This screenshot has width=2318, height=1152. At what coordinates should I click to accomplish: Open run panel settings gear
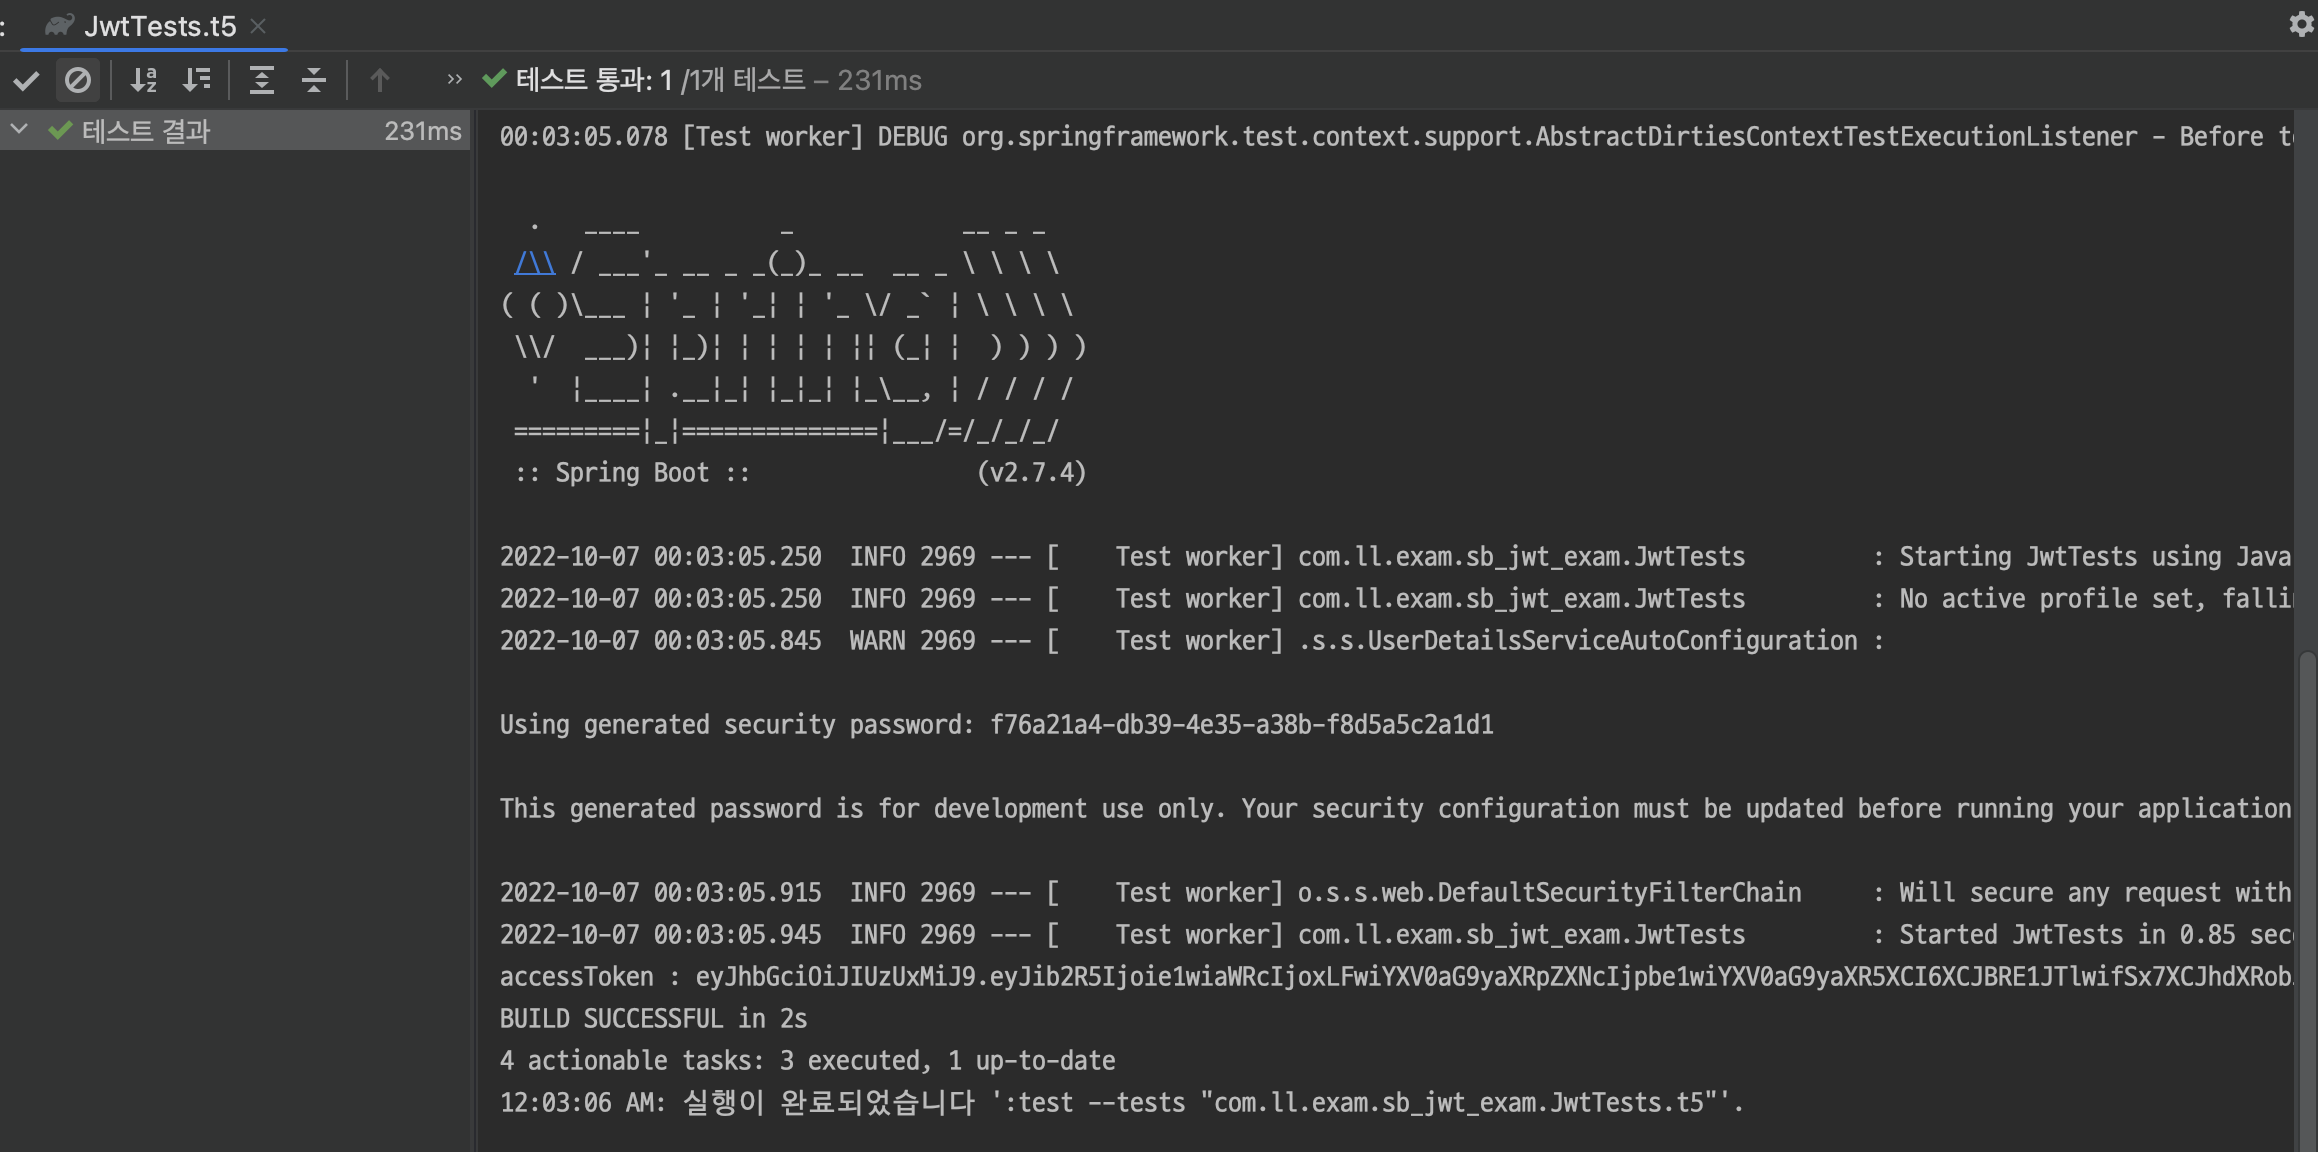pos(2301,24)
